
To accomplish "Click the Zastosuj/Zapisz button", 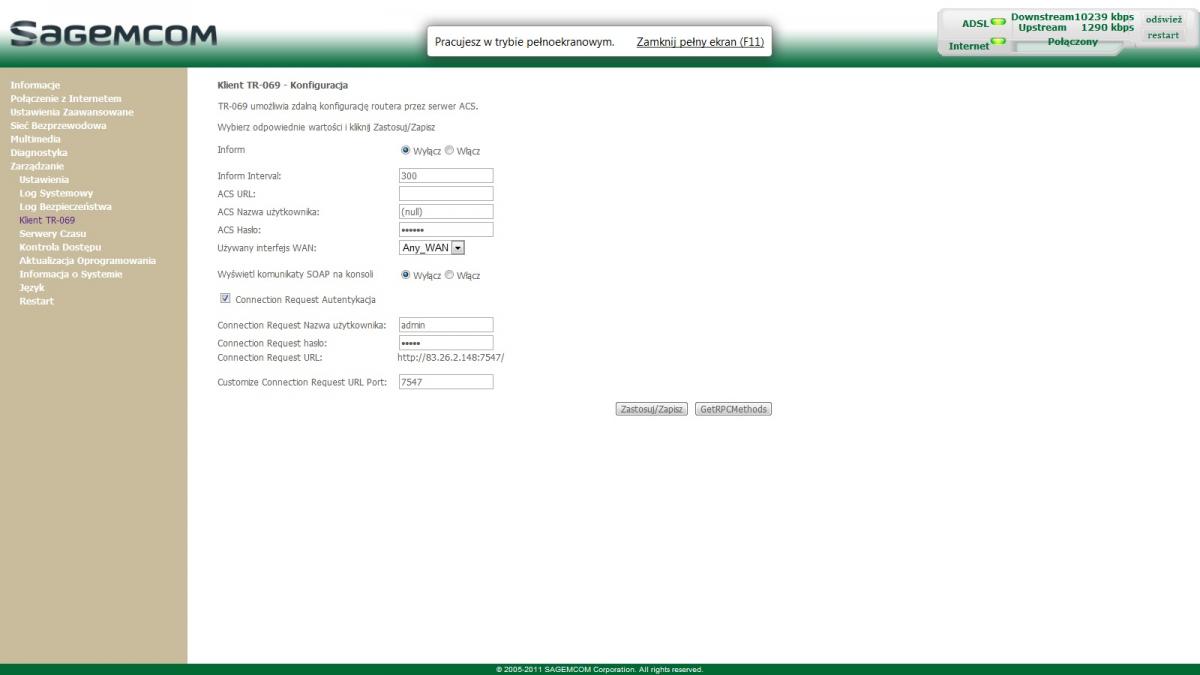I will (651, 409).
